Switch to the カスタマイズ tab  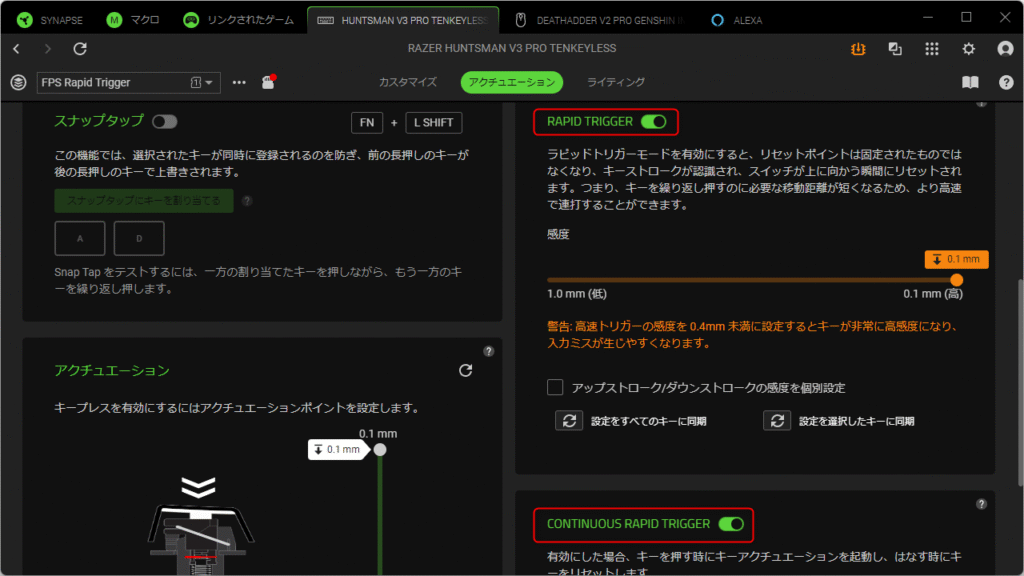point(408,82)
